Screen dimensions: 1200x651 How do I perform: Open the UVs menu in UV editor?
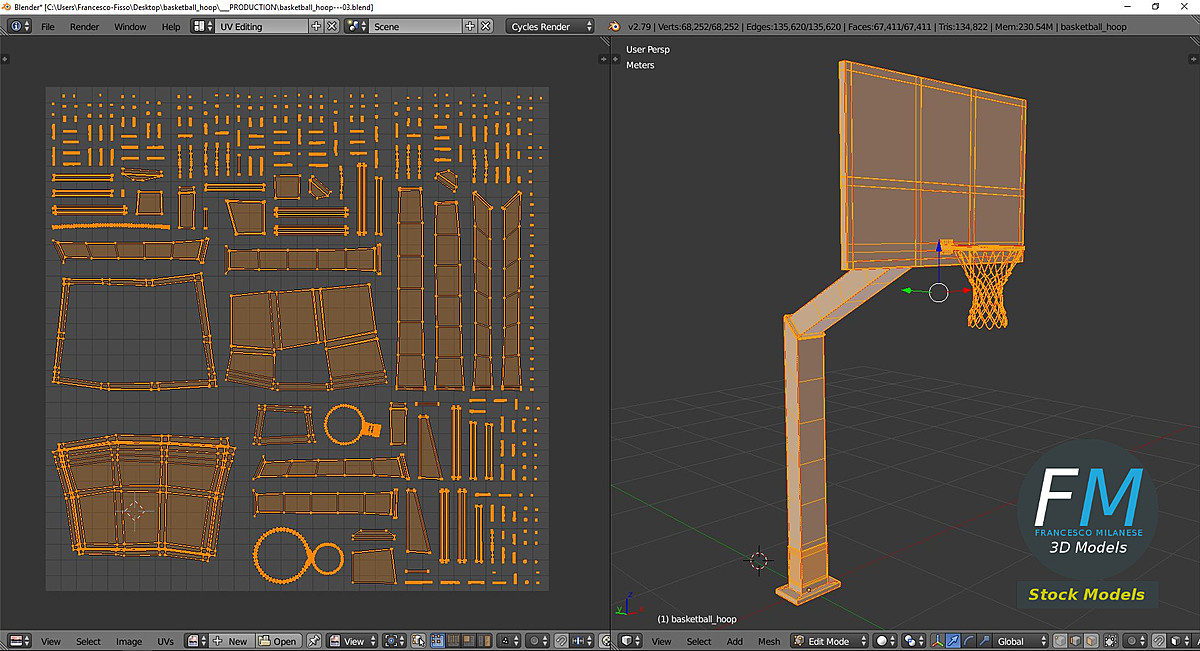point(165,641)
